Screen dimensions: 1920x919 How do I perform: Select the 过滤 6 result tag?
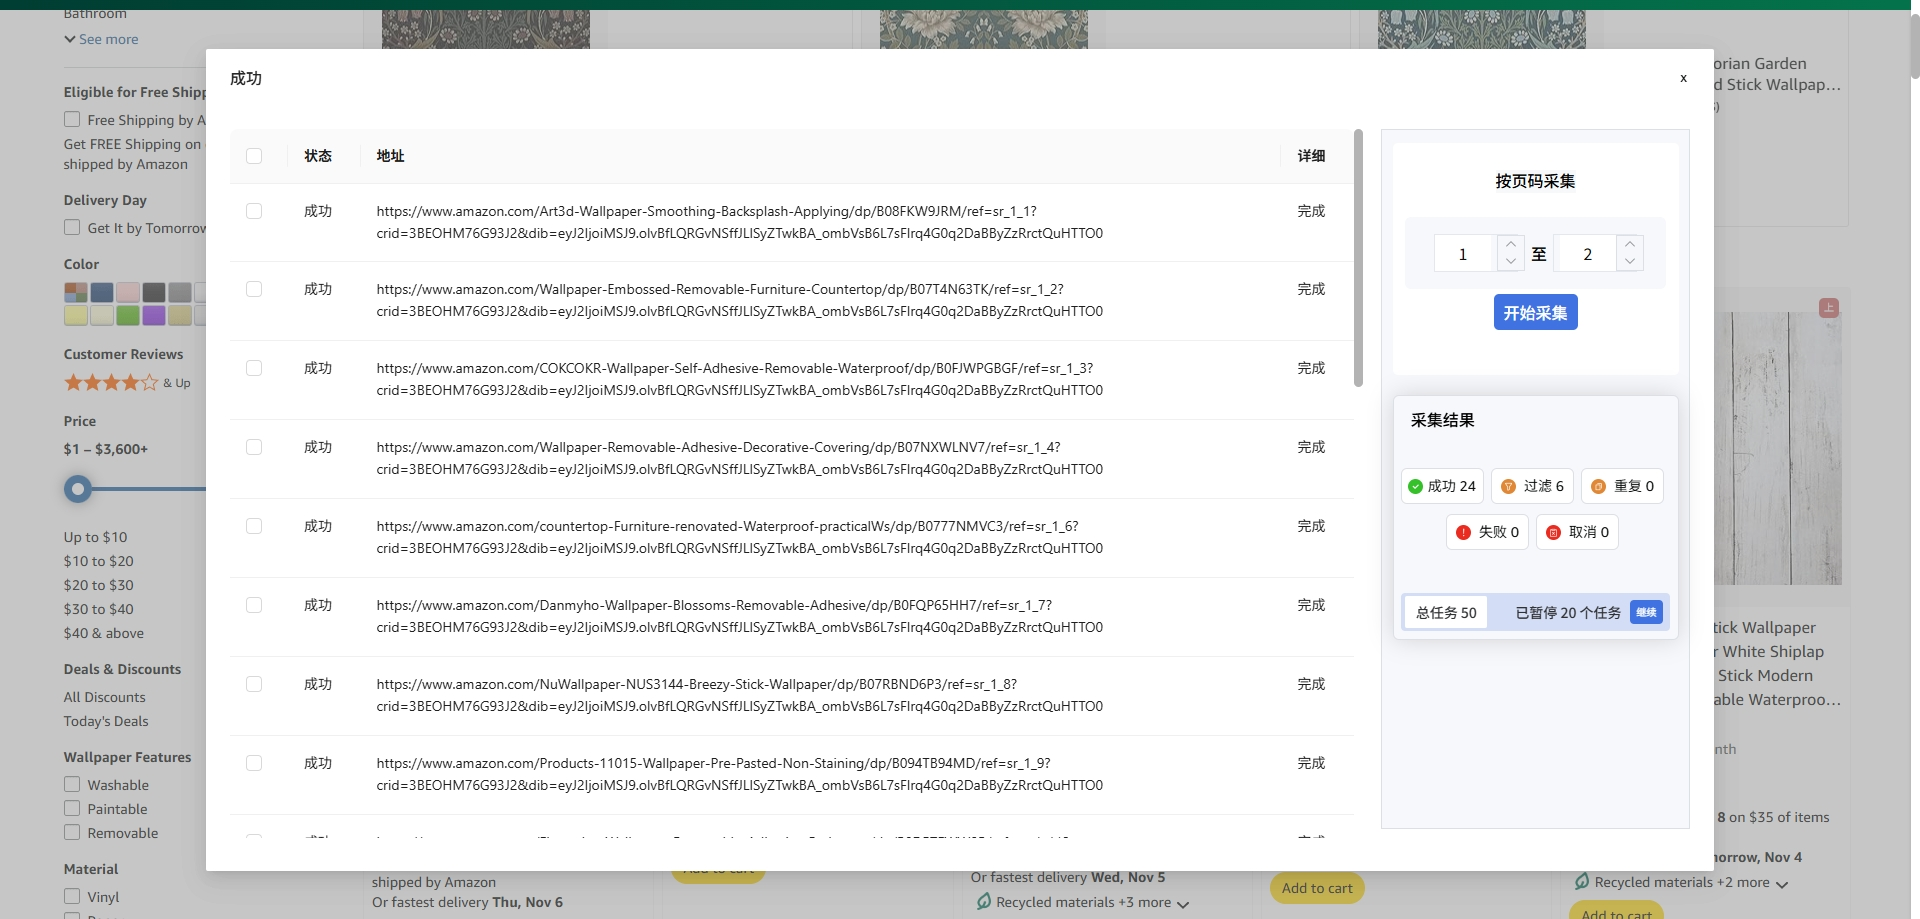click(x=1533, y=487)
